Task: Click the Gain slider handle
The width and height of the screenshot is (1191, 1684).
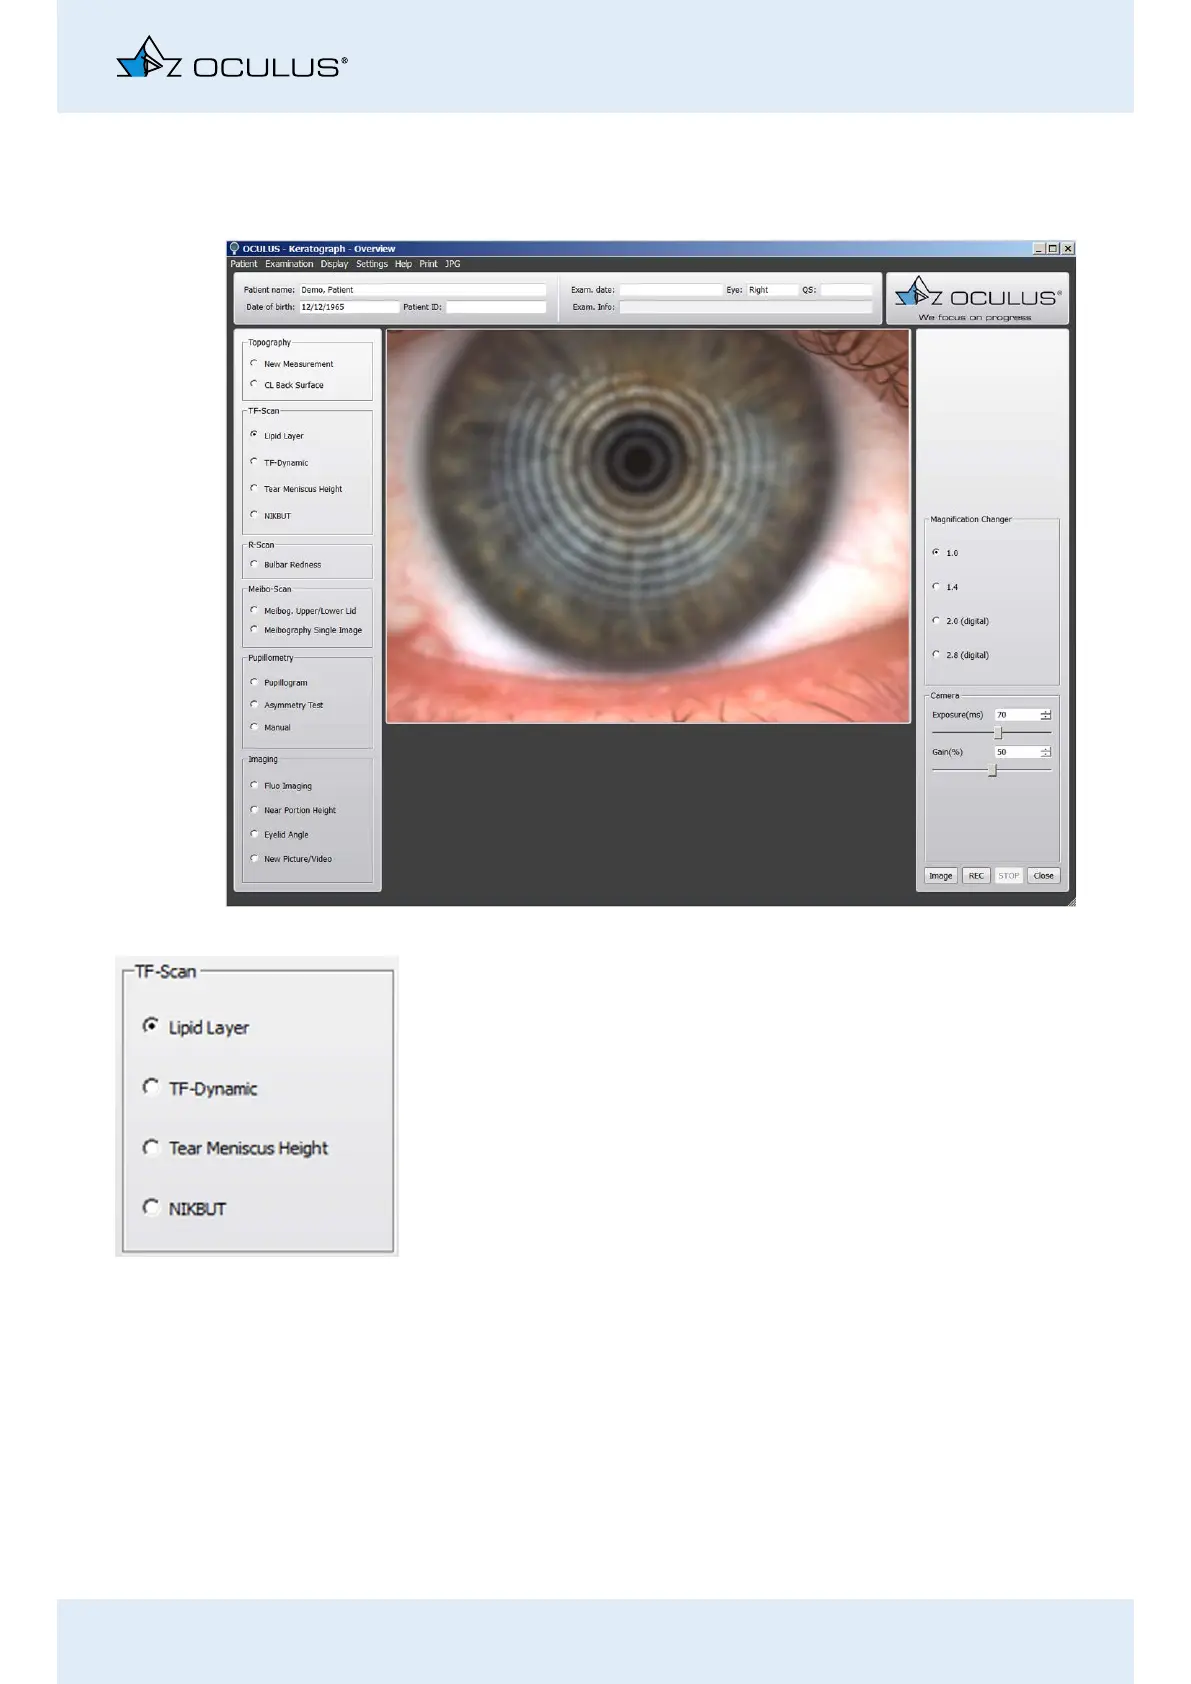Action: click(x=992, y=770)
